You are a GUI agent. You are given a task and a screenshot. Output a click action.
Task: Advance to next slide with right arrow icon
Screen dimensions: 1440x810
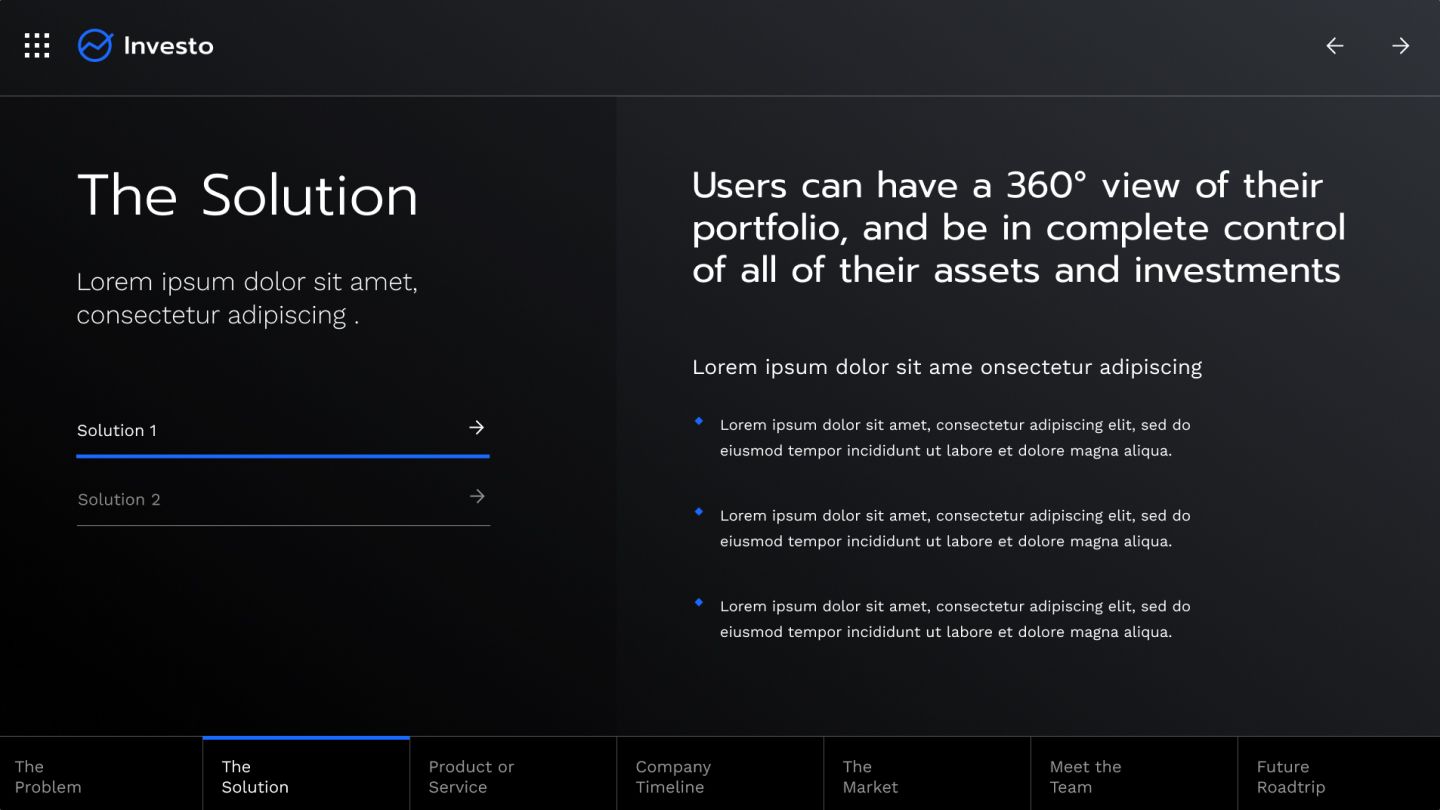pyautogui.click(x=1400, y=46)
